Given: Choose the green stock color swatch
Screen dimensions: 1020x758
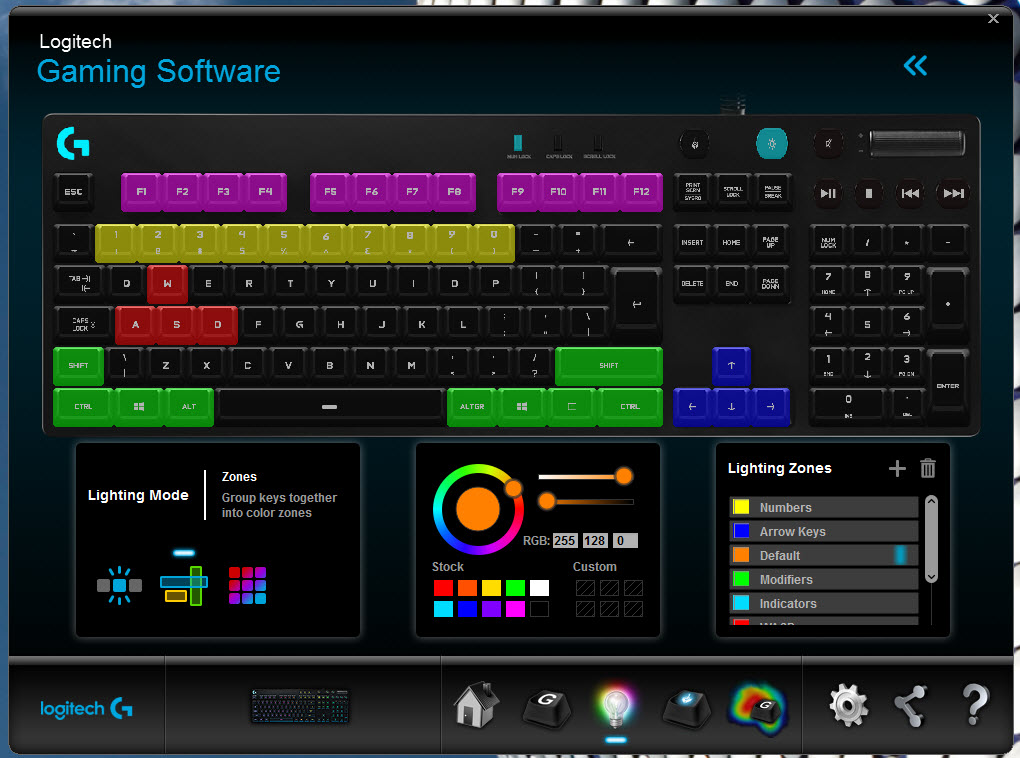Looking at the screenshot, I should [x=515, y=588].
